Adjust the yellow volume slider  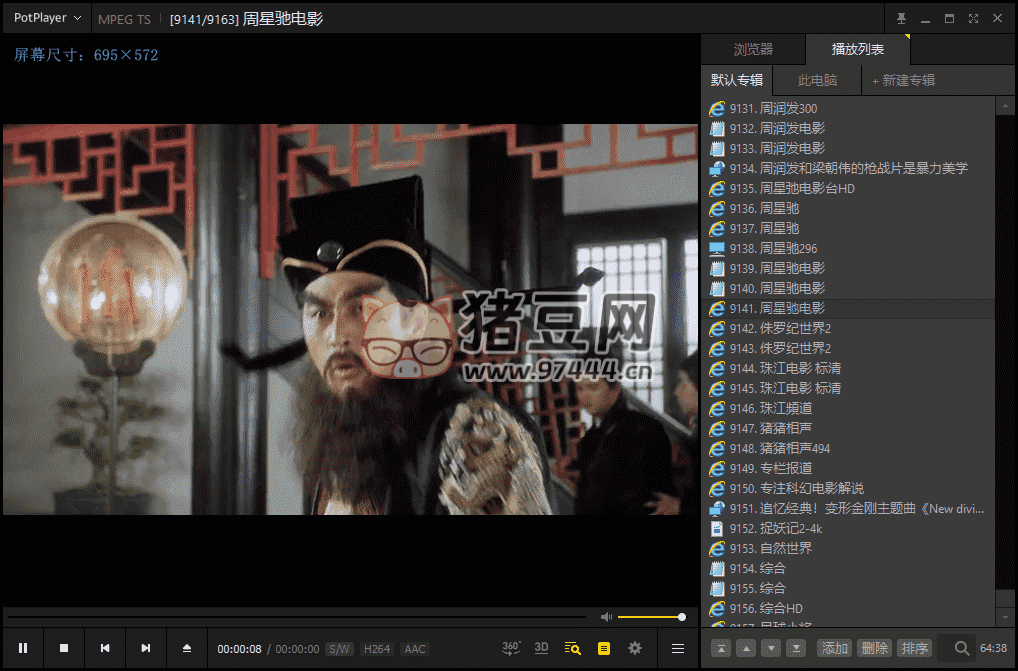tap(651, 617)
